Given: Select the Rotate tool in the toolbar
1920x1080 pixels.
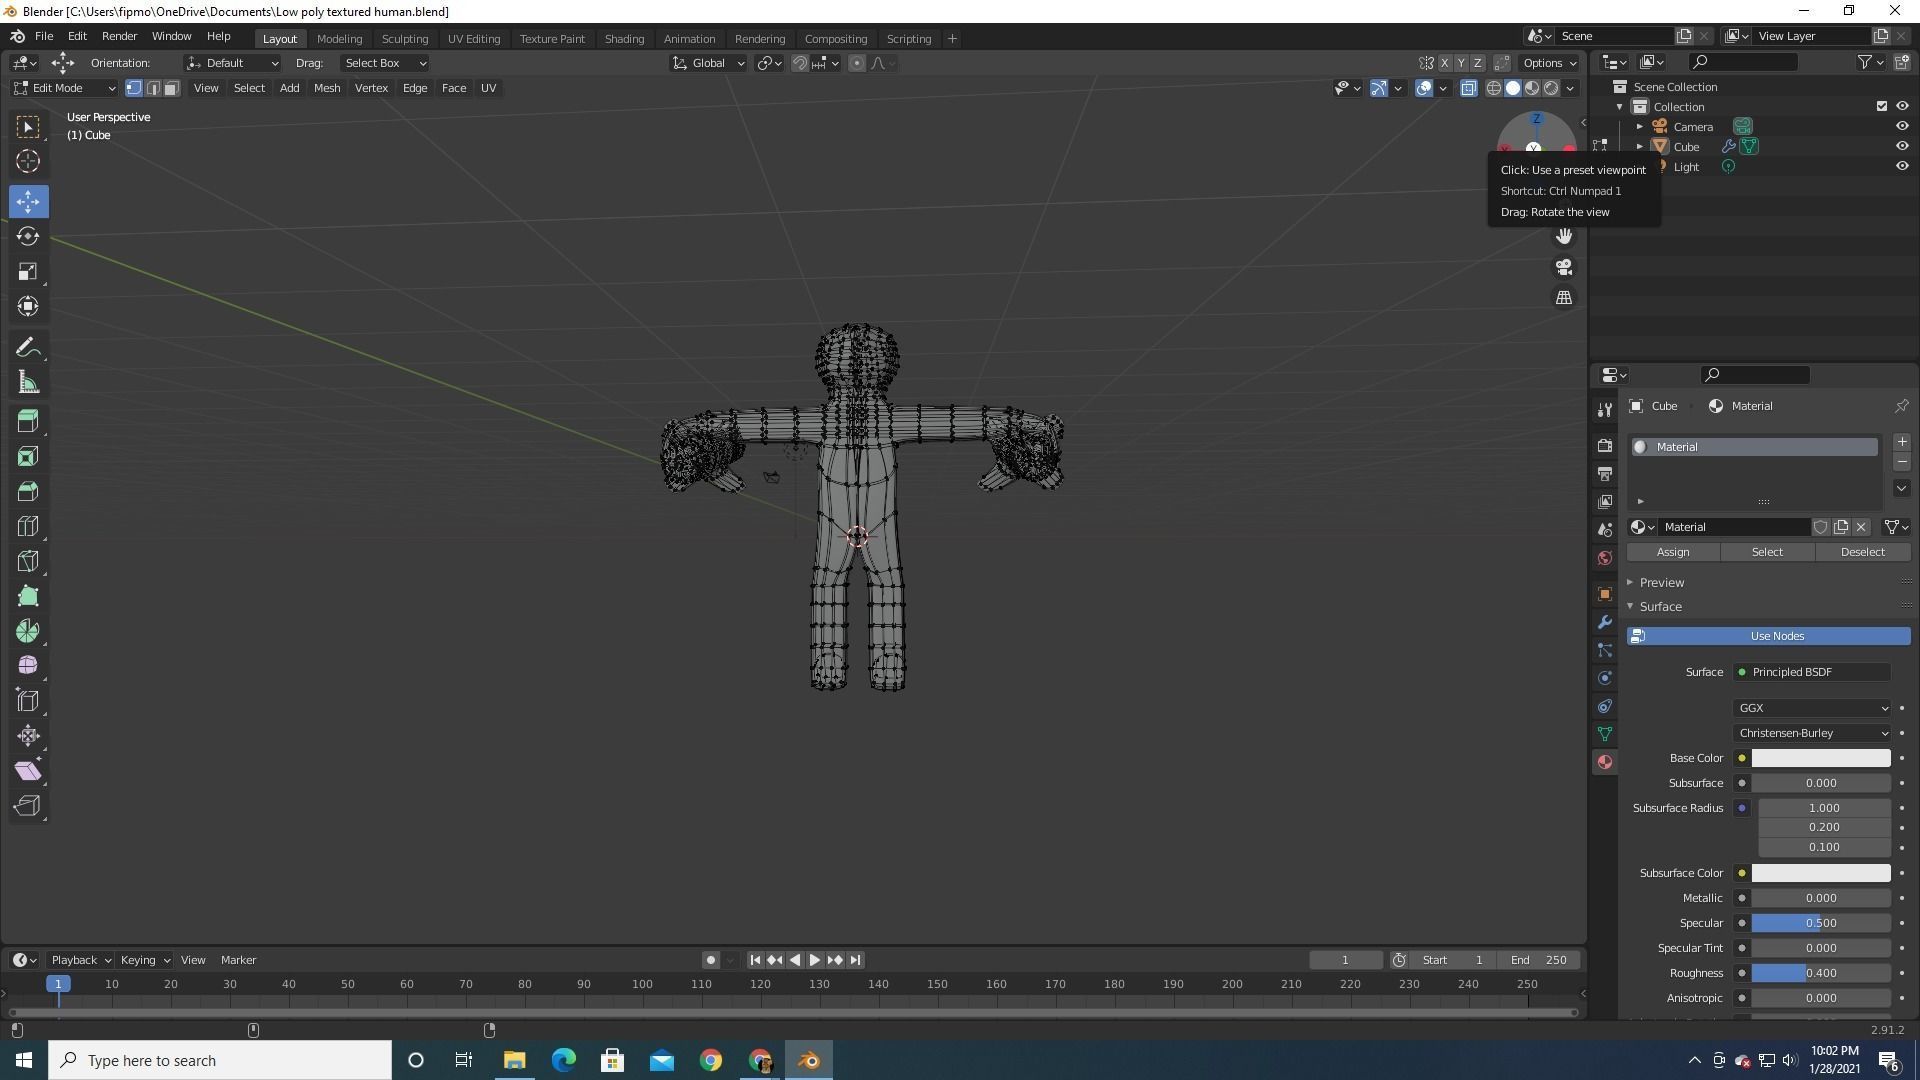Looking at the screenshot, I should click(28, 236).
